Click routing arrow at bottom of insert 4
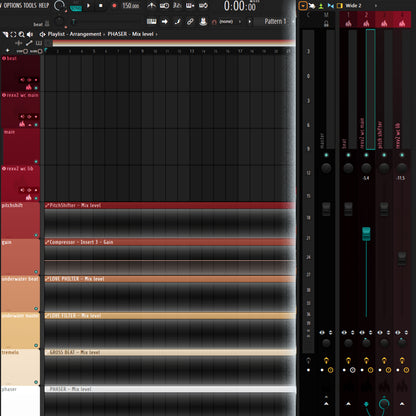Screen dimensions: 416x416 402,404
